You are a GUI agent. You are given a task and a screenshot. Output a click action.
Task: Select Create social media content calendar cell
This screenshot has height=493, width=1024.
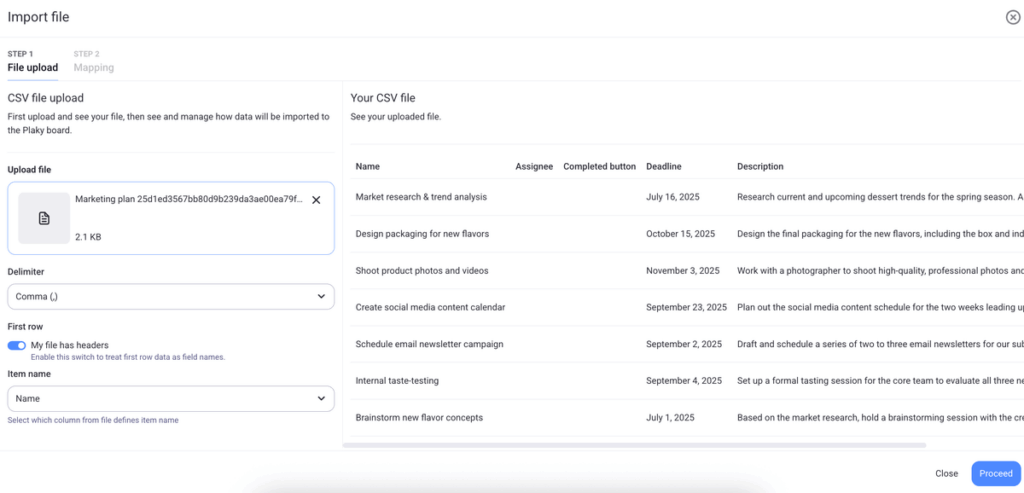pyautogui.click(x=430, y=307)
